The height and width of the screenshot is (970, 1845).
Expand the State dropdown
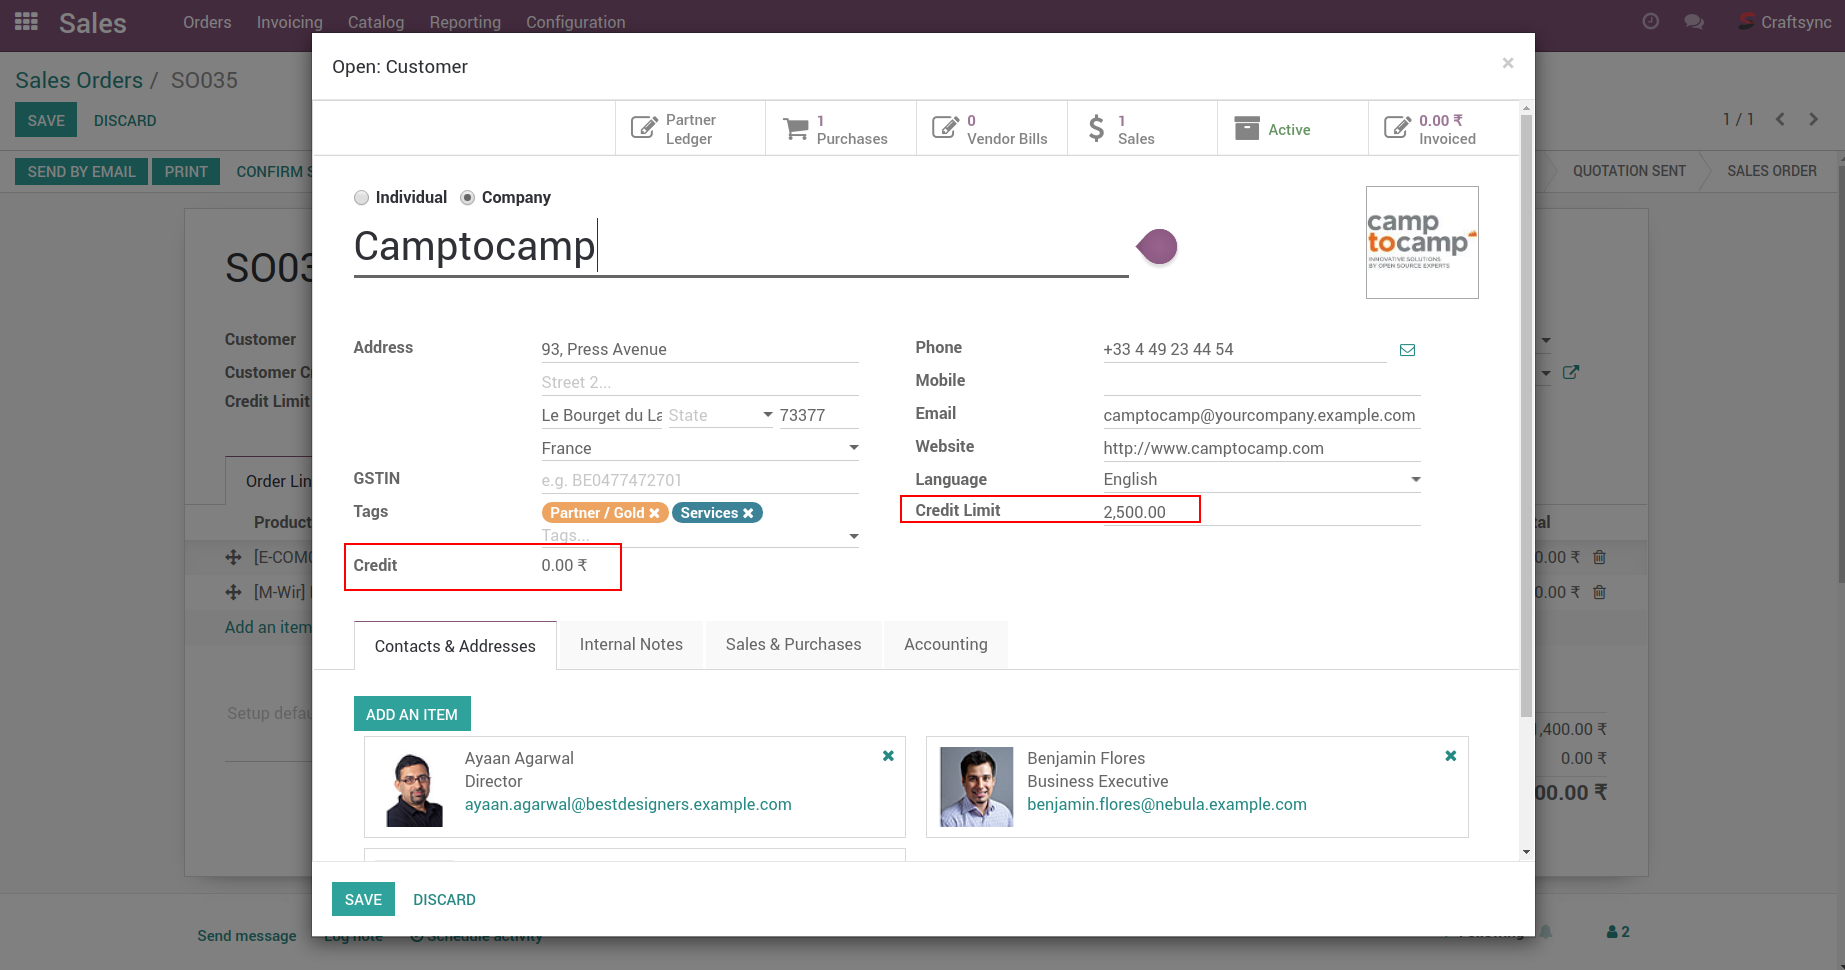(767, 415)
